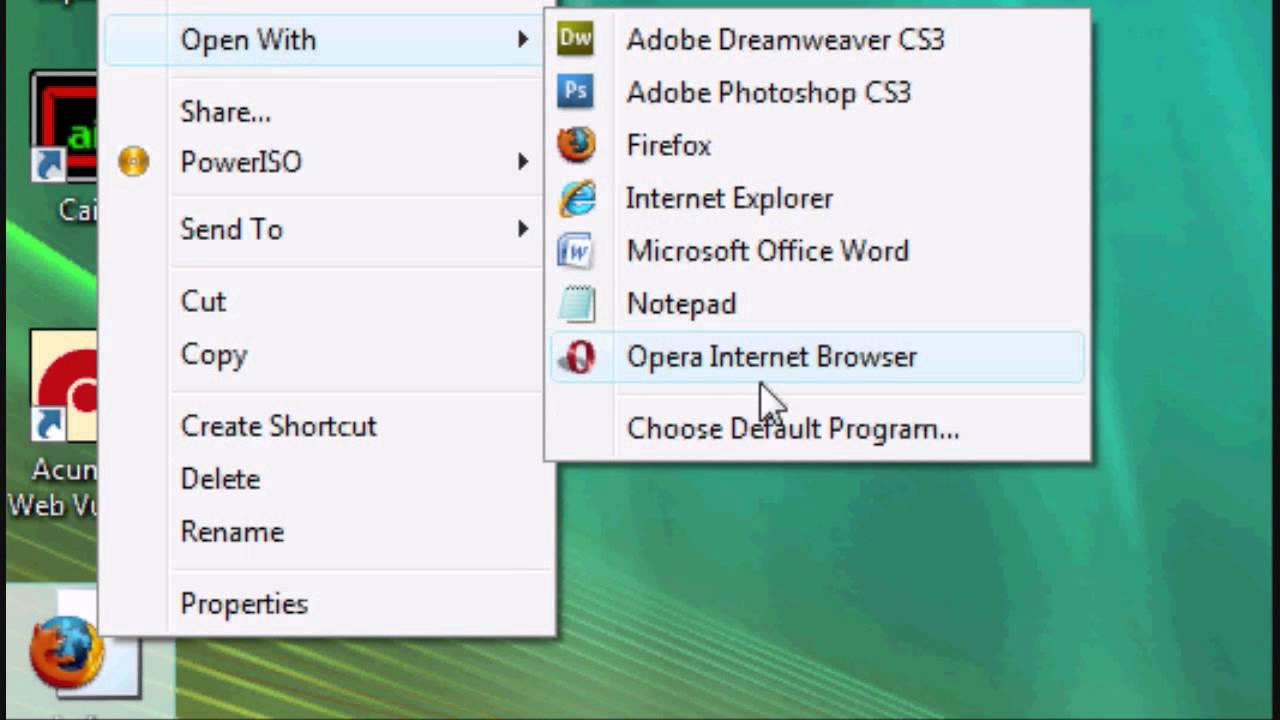Click the Notepad icon in submenu
Screen dimensions: 1280x720
pyautogui.click(x=576, y=304)
